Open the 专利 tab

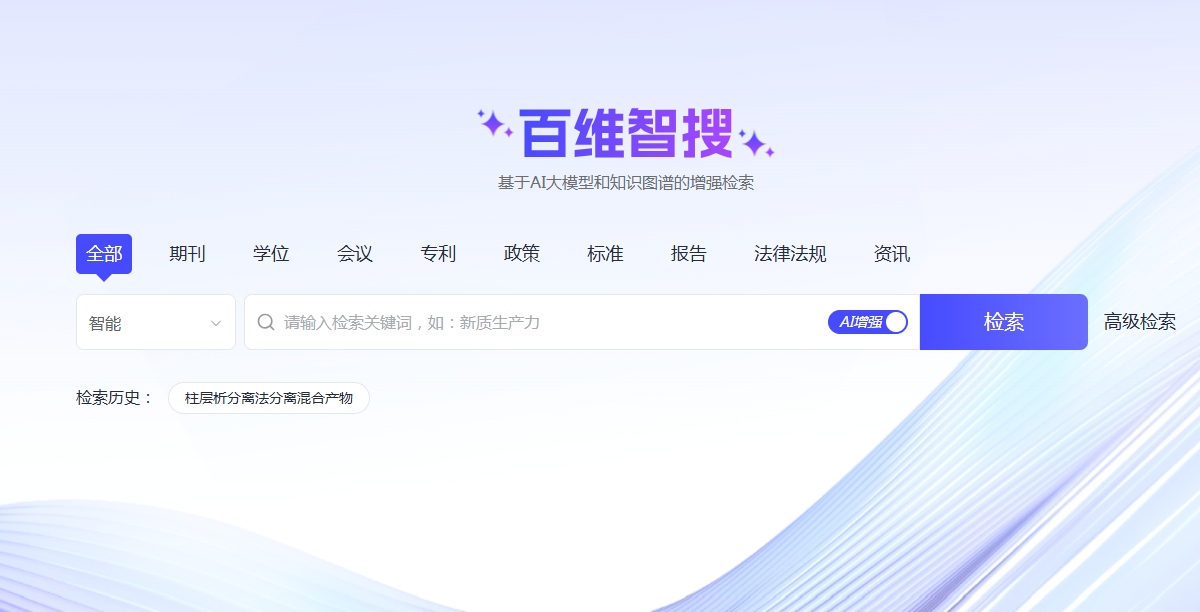pyautogui.click(x=438, y=254)
